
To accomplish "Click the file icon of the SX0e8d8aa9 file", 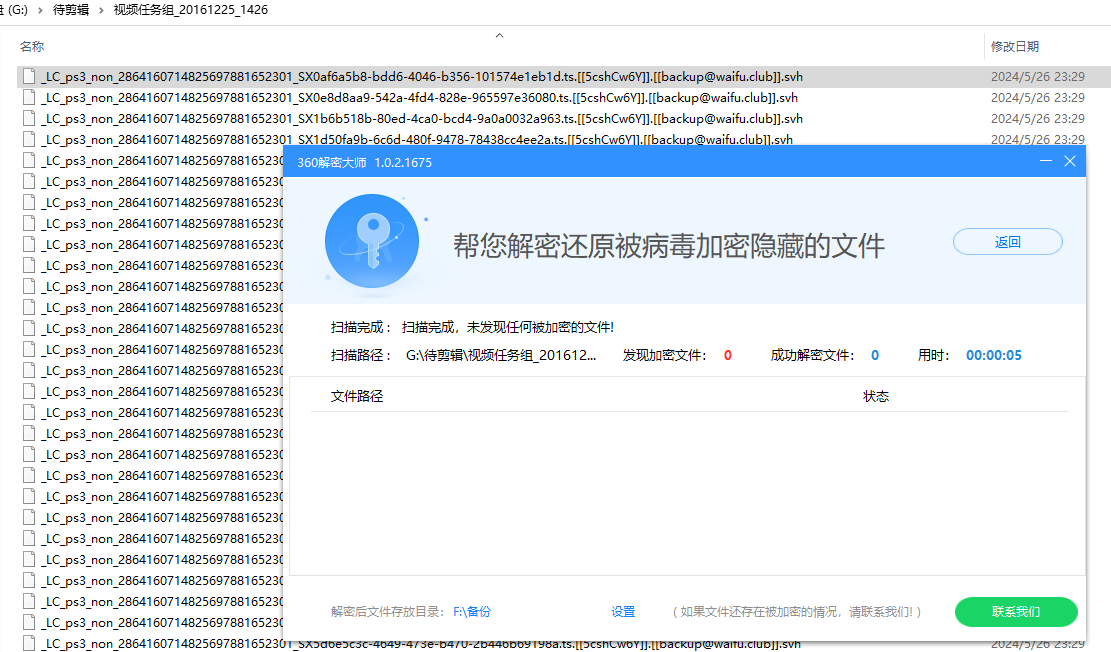I will [29, 98].
